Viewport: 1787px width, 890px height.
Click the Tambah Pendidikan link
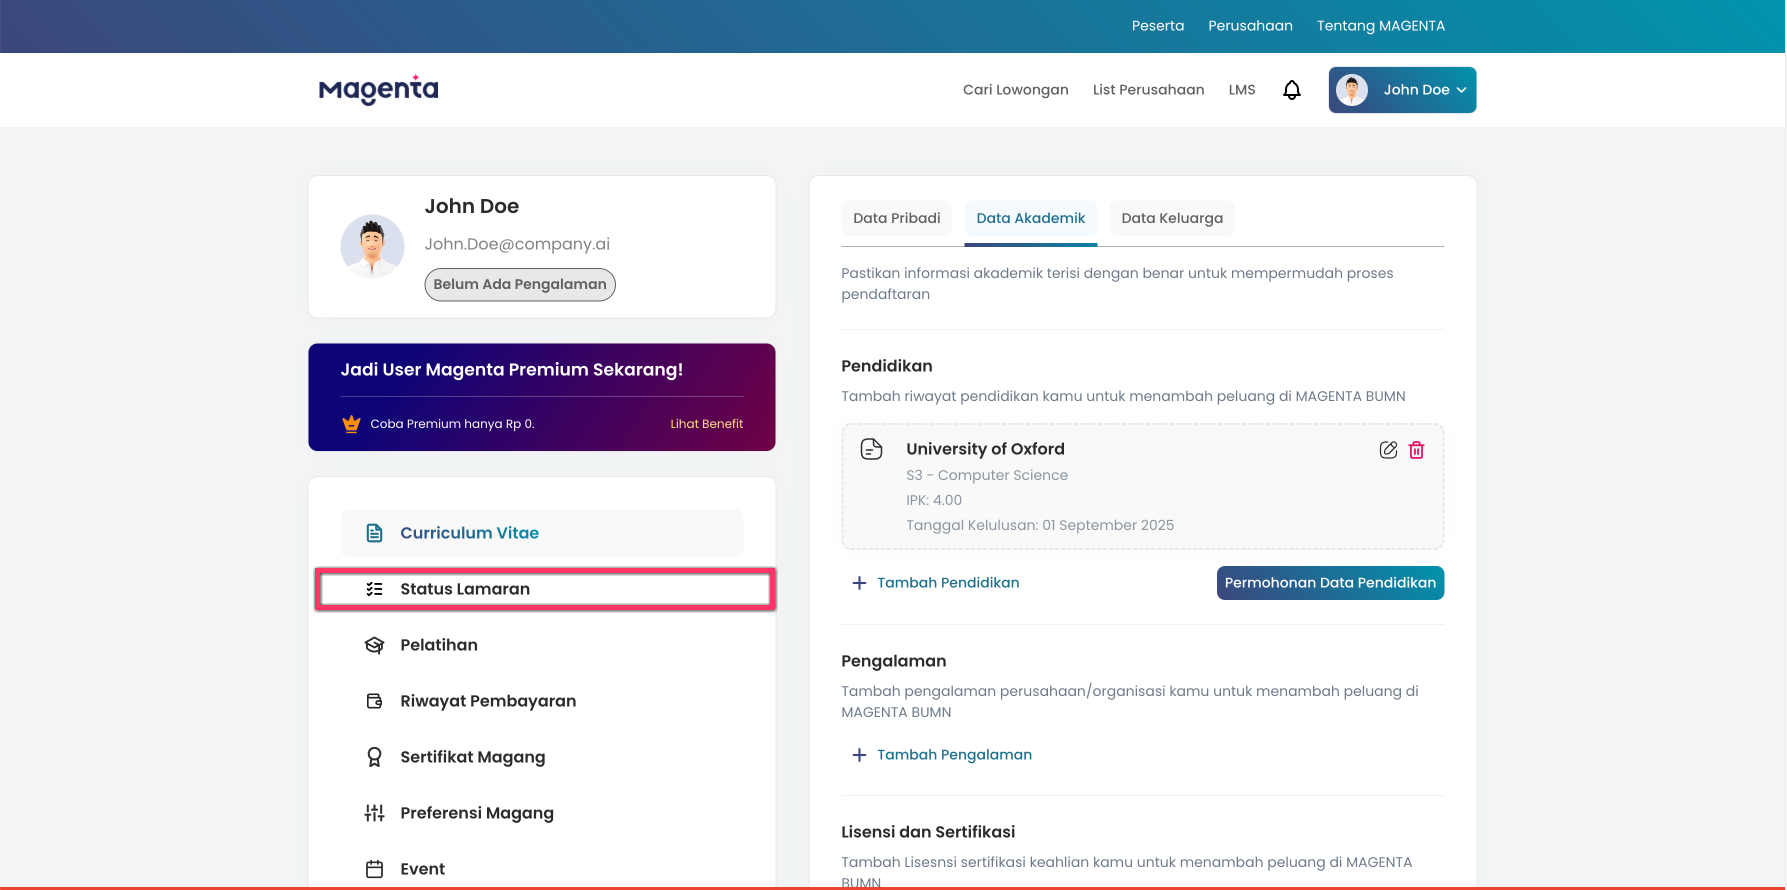[947, 583]
